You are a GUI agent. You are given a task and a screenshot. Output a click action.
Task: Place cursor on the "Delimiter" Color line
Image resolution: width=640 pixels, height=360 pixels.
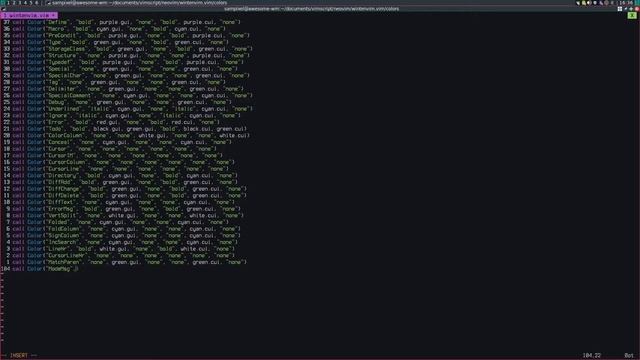click(x=128, y=89)
